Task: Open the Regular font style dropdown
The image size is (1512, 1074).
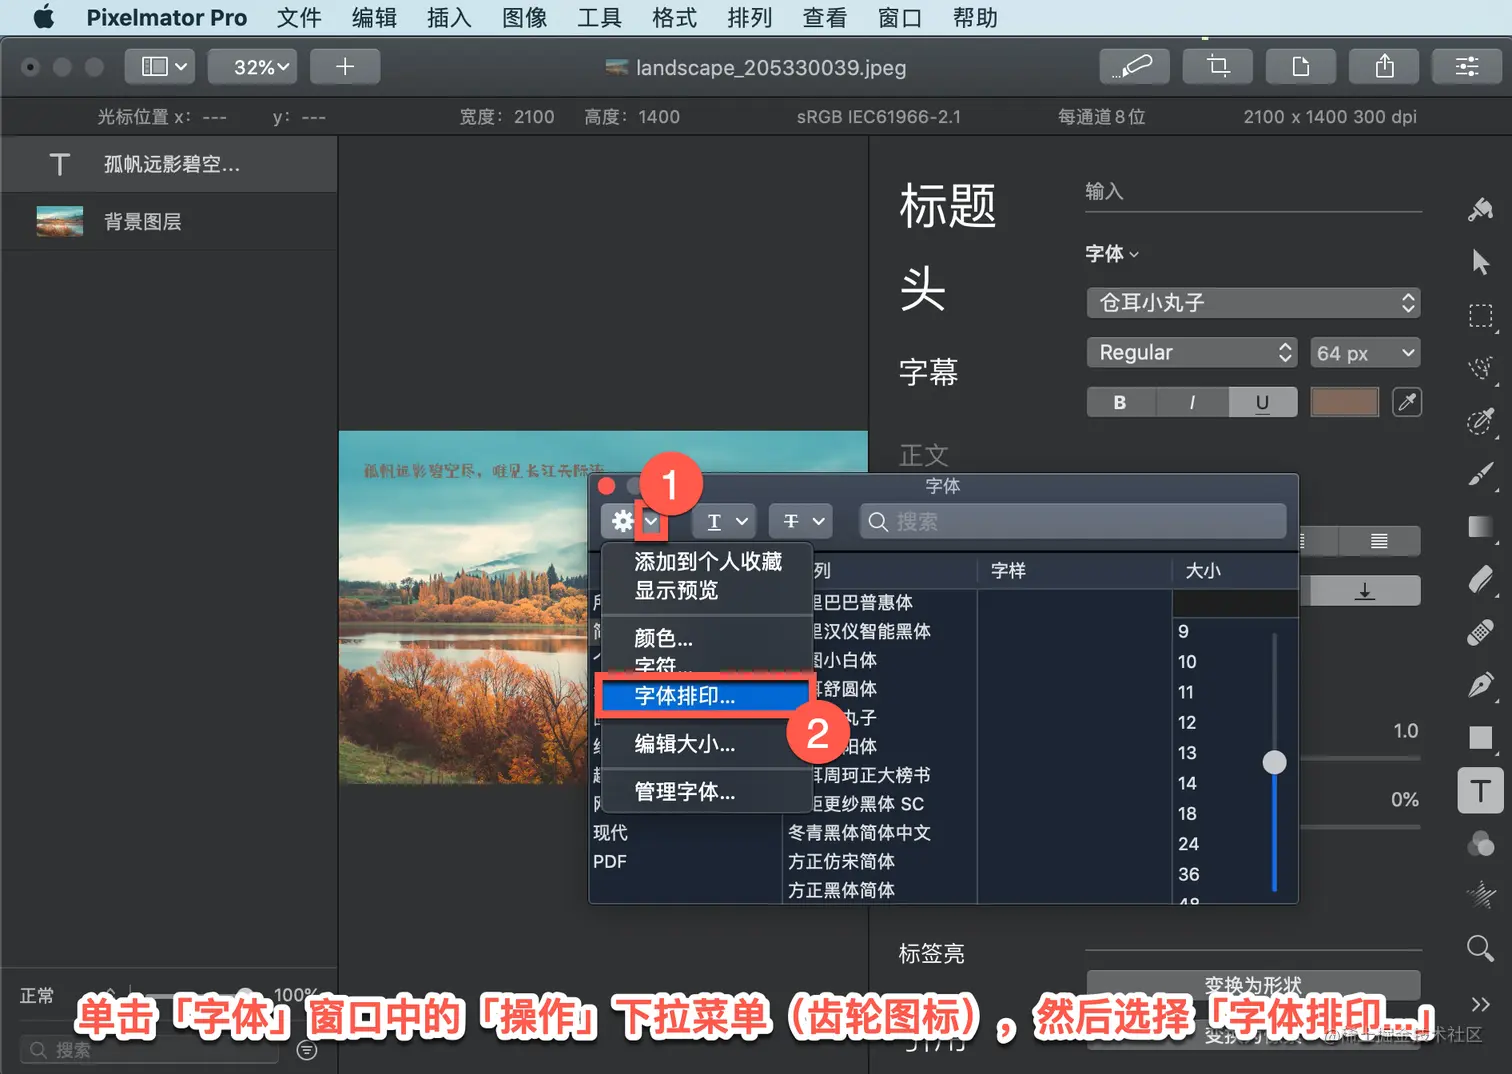Action: pos(1192,352)
